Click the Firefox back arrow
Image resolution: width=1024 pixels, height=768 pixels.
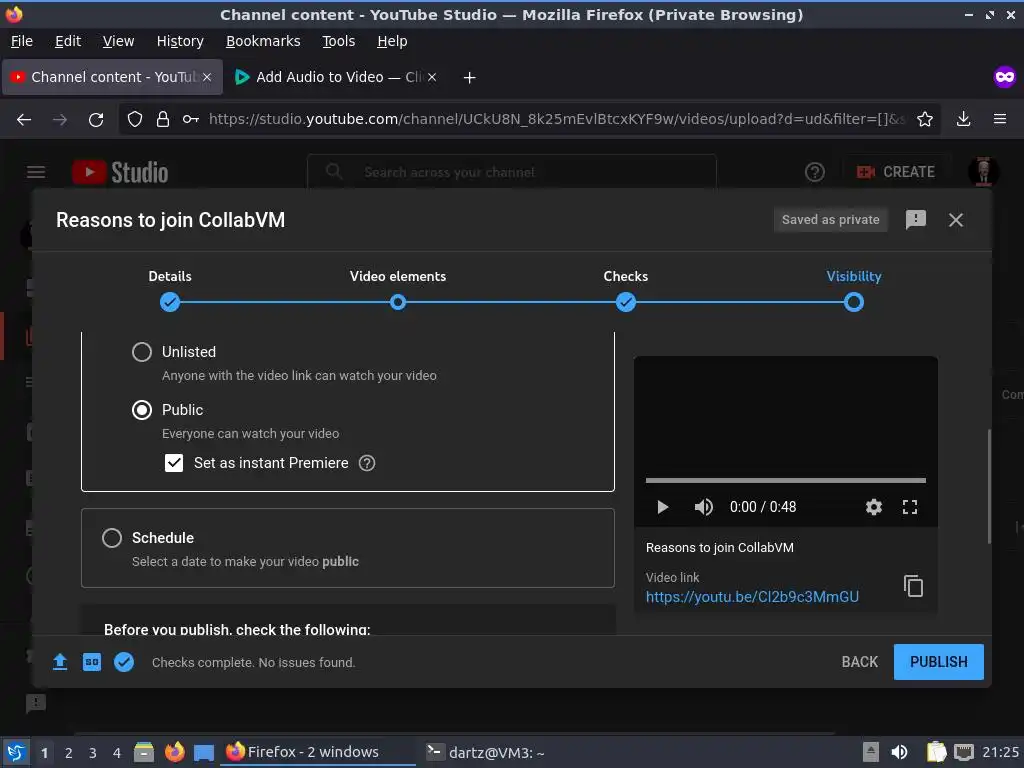[x=24, y=120]
